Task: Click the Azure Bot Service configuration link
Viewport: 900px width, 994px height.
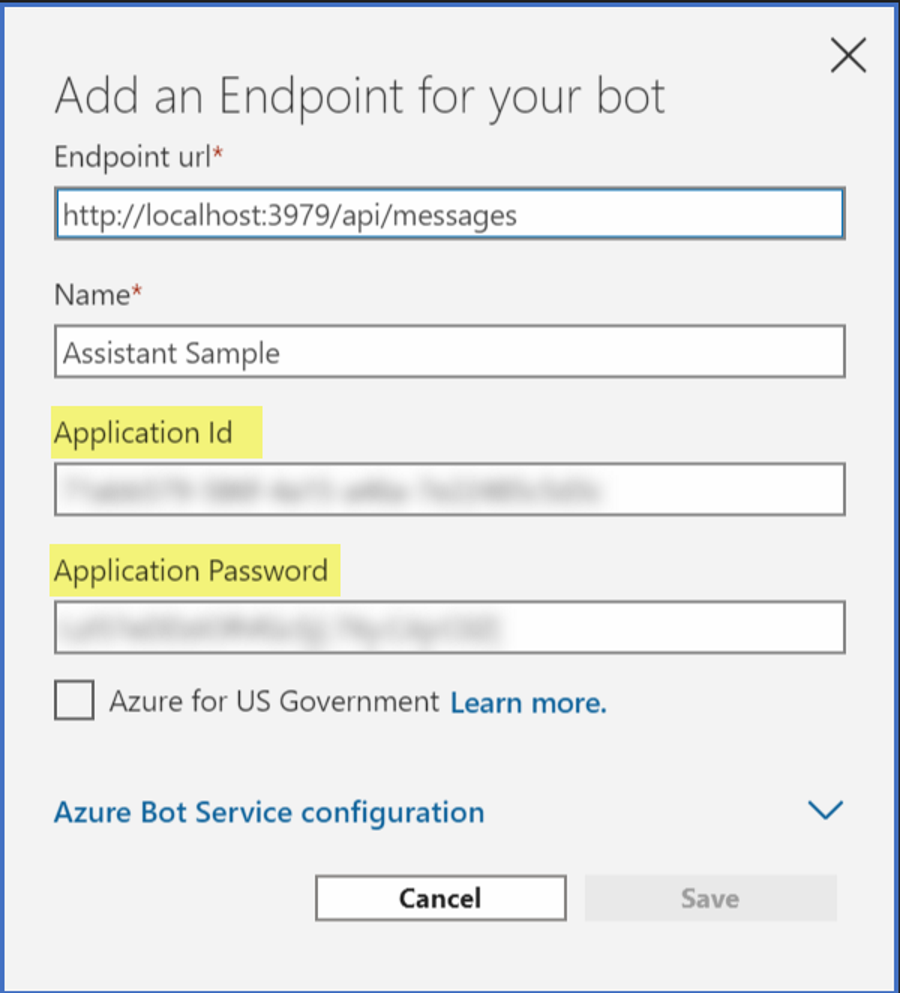Action: point(269,812)
